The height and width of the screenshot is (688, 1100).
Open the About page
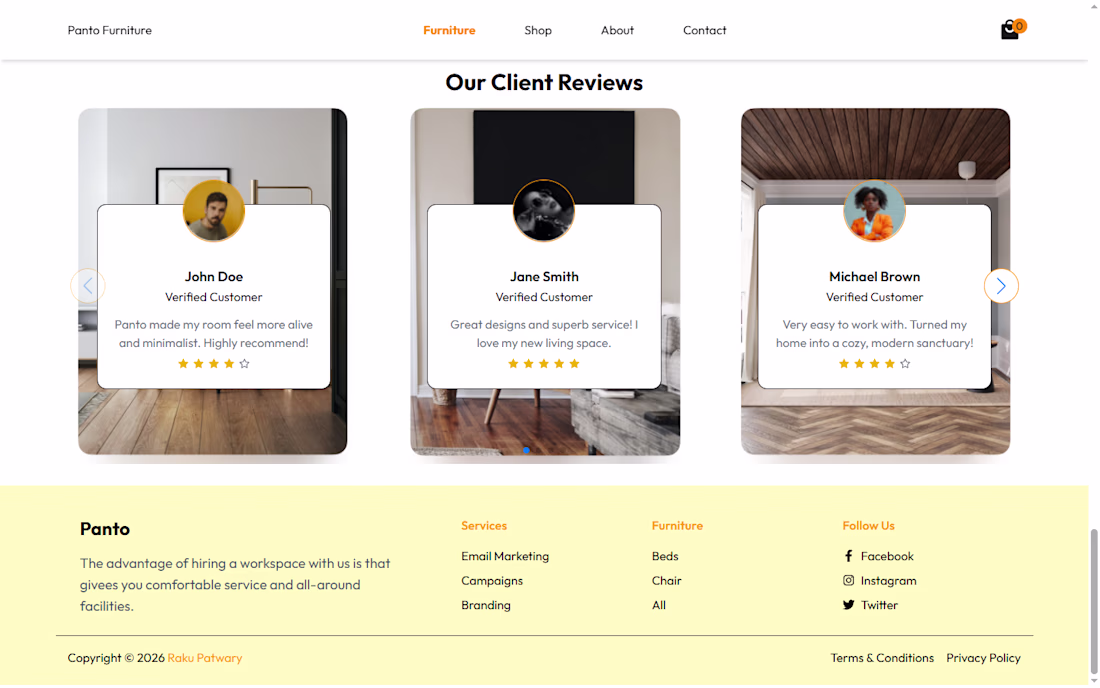(617, 30)
